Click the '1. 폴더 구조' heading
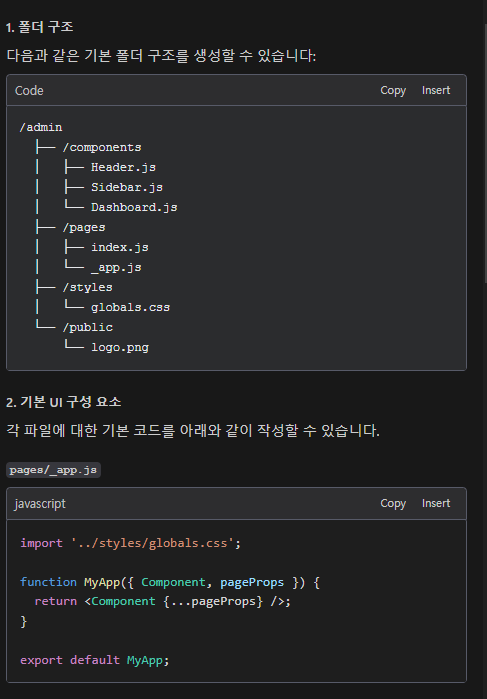This screenshot has height=699, width=487. 40,27
